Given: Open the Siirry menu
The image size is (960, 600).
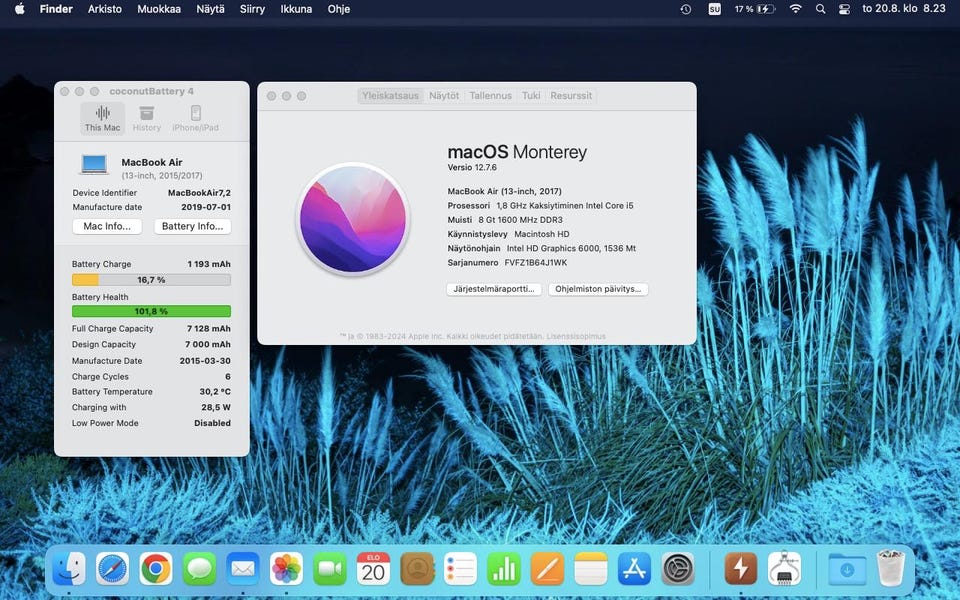Looking at the screenshot, I should (252, 9).
